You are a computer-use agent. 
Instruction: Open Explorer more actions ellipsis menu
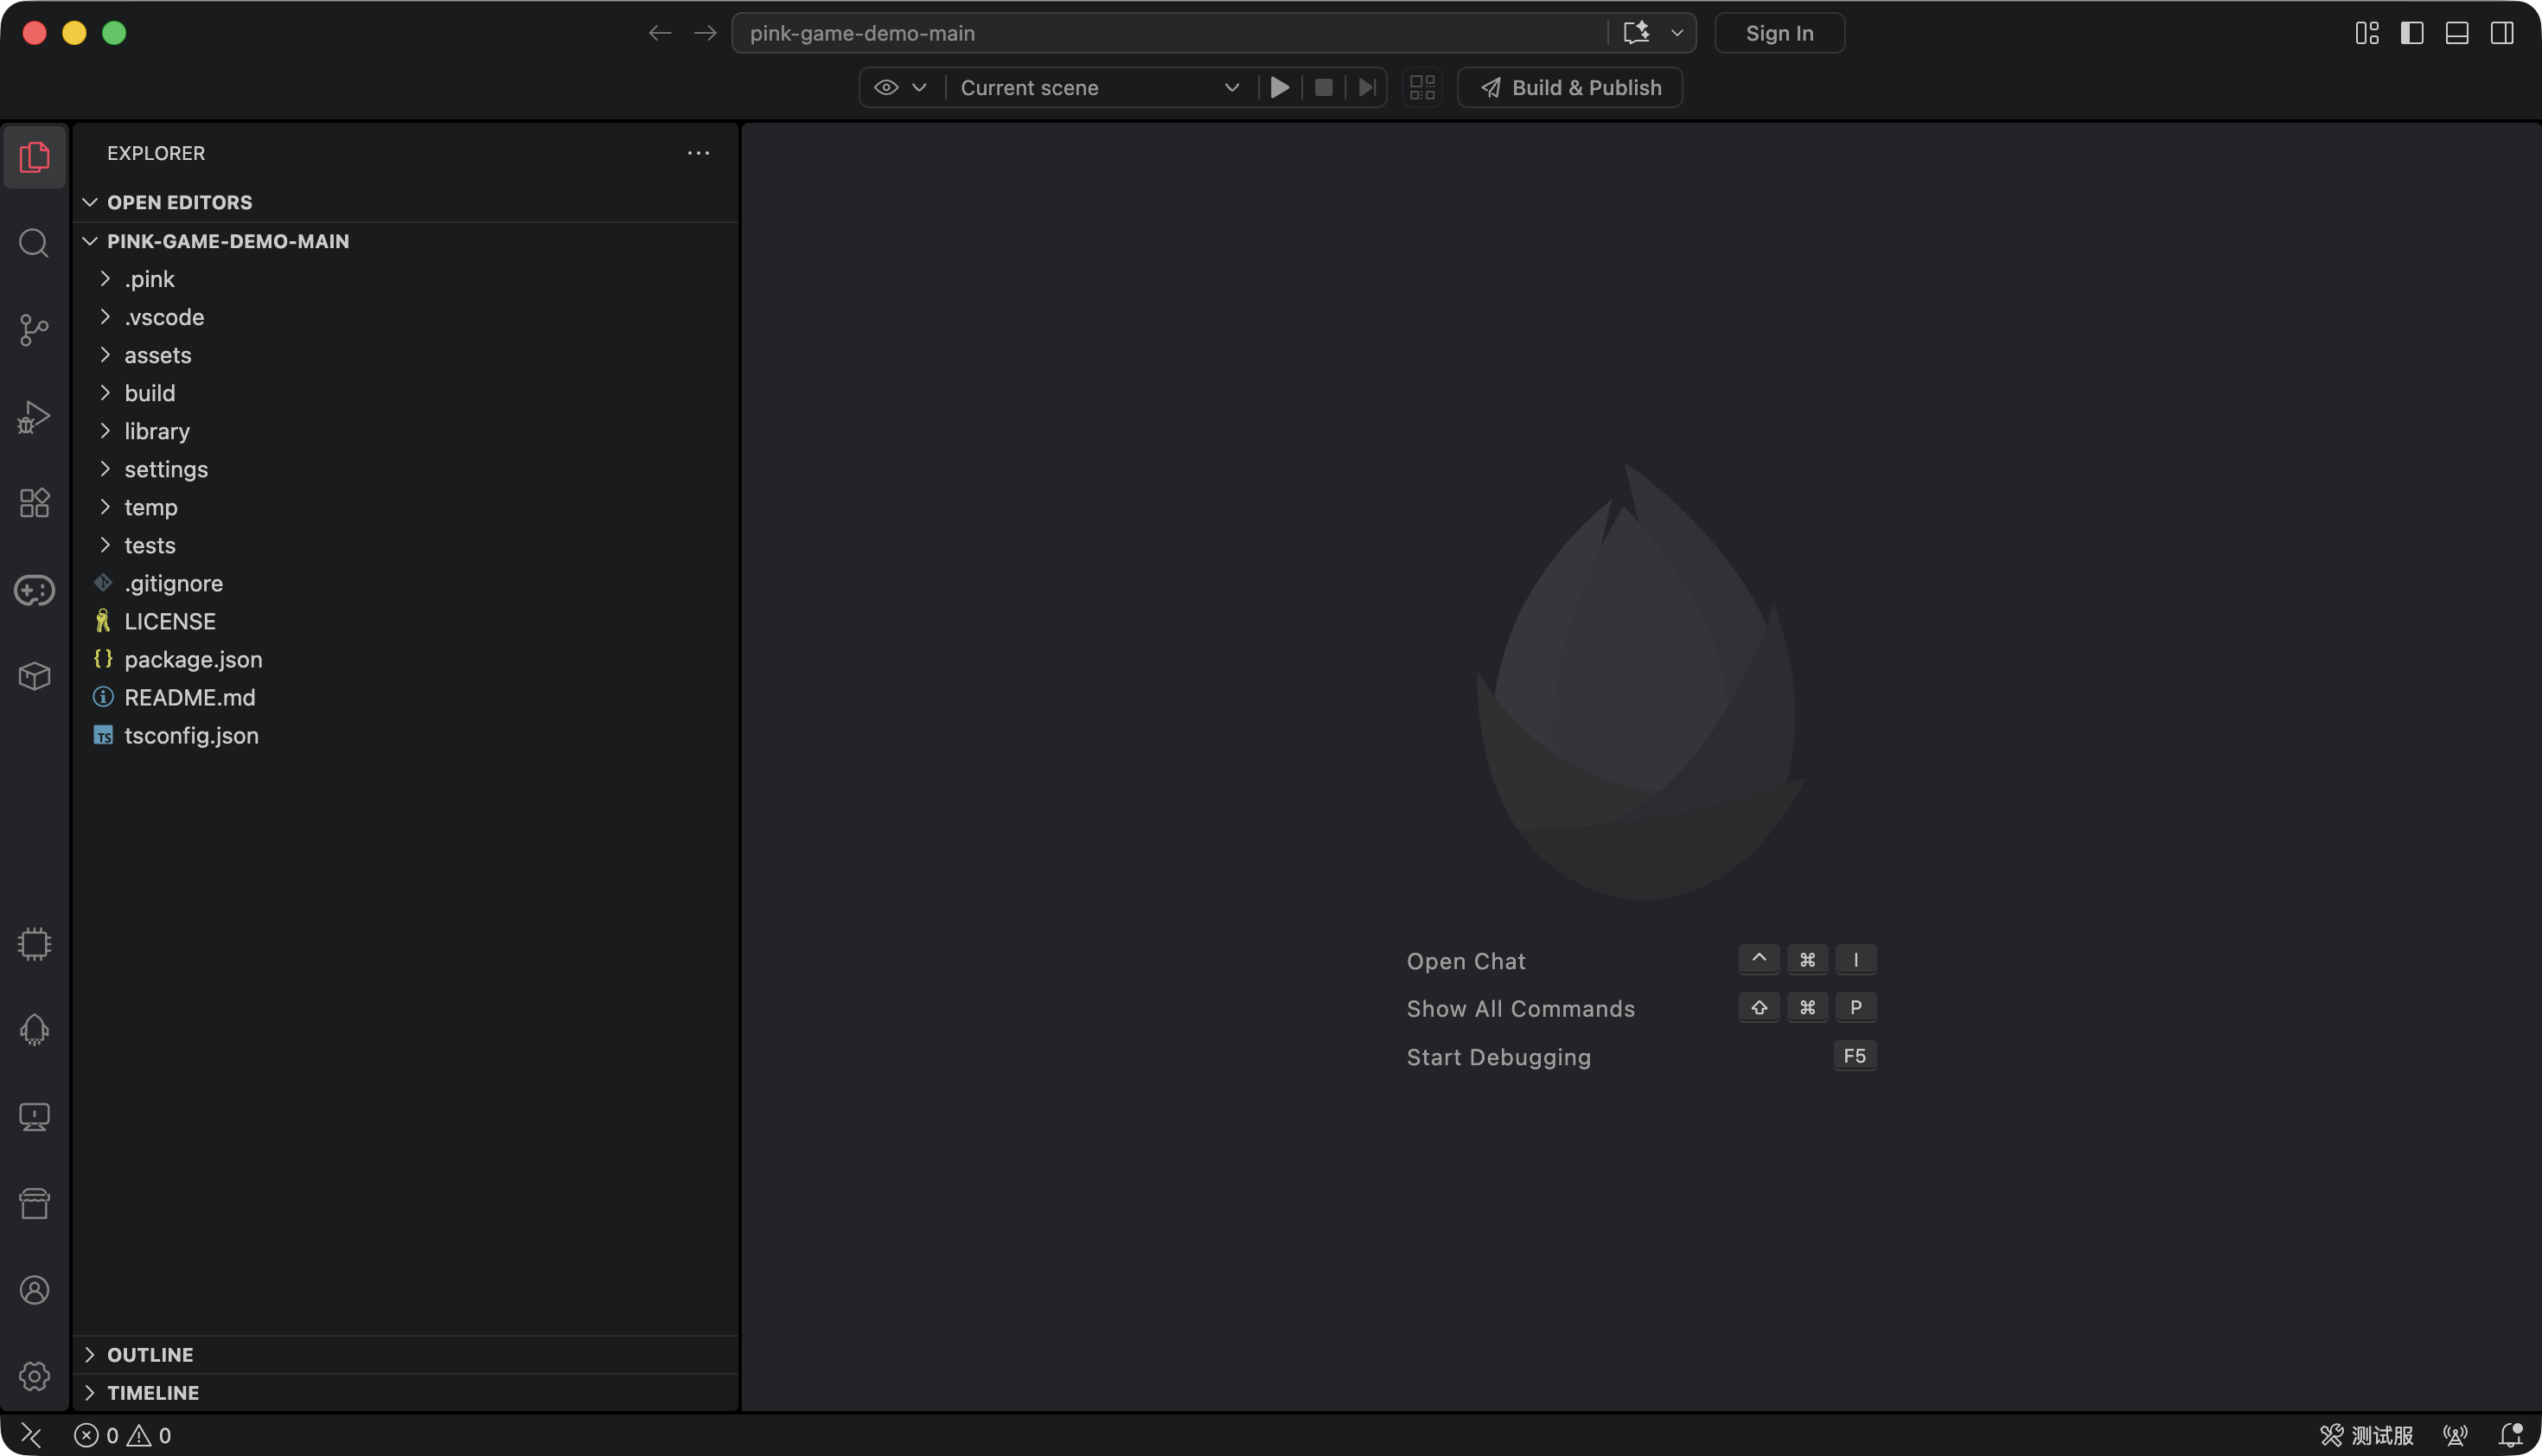[698, 153]
